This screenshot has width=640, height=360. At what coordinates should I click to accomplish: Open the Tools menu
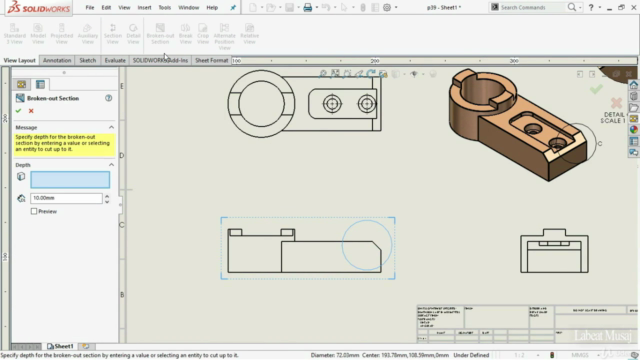point(164,7)
